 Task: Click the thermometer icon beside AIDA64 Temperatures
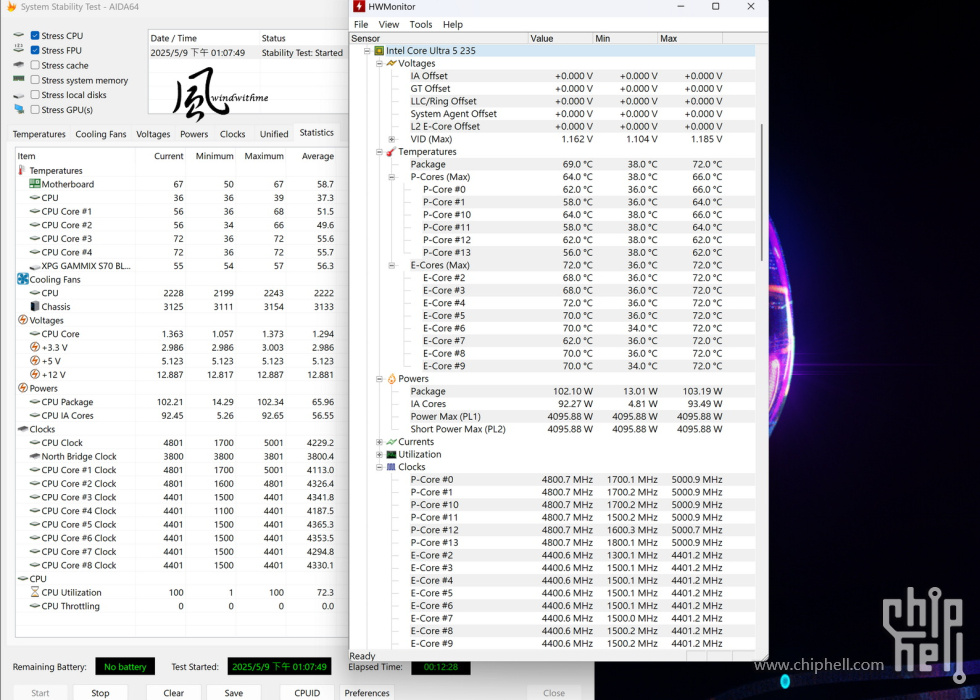tap(22, 170)
